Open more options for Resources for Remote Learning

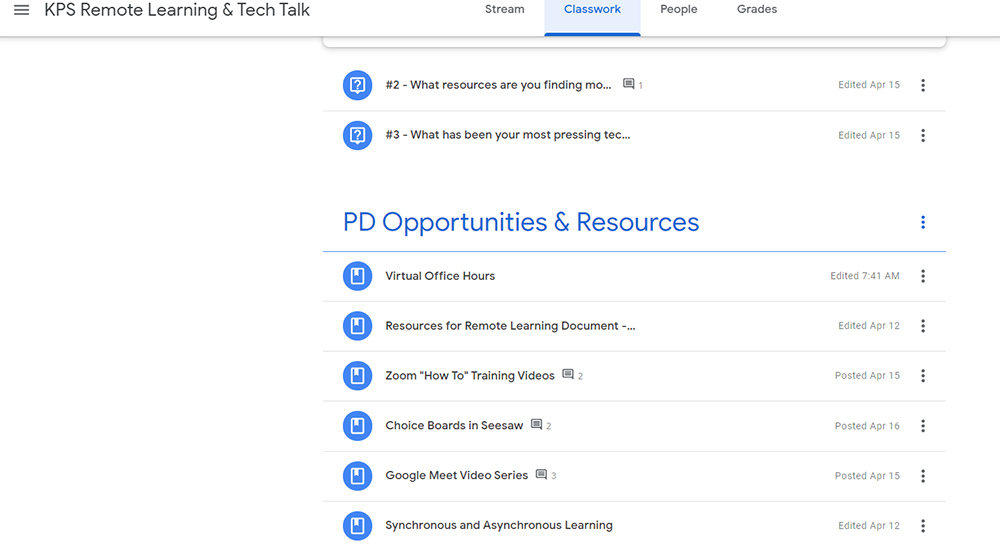(x=923, y=326)
